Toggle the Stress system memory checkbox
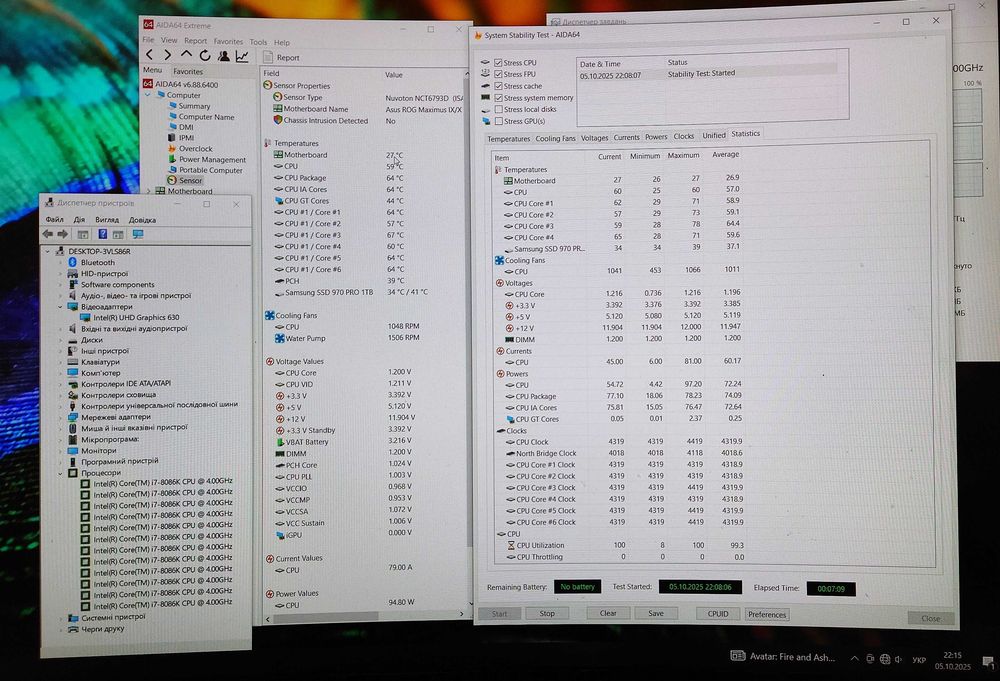1000x681 pixels. point(499,98)
